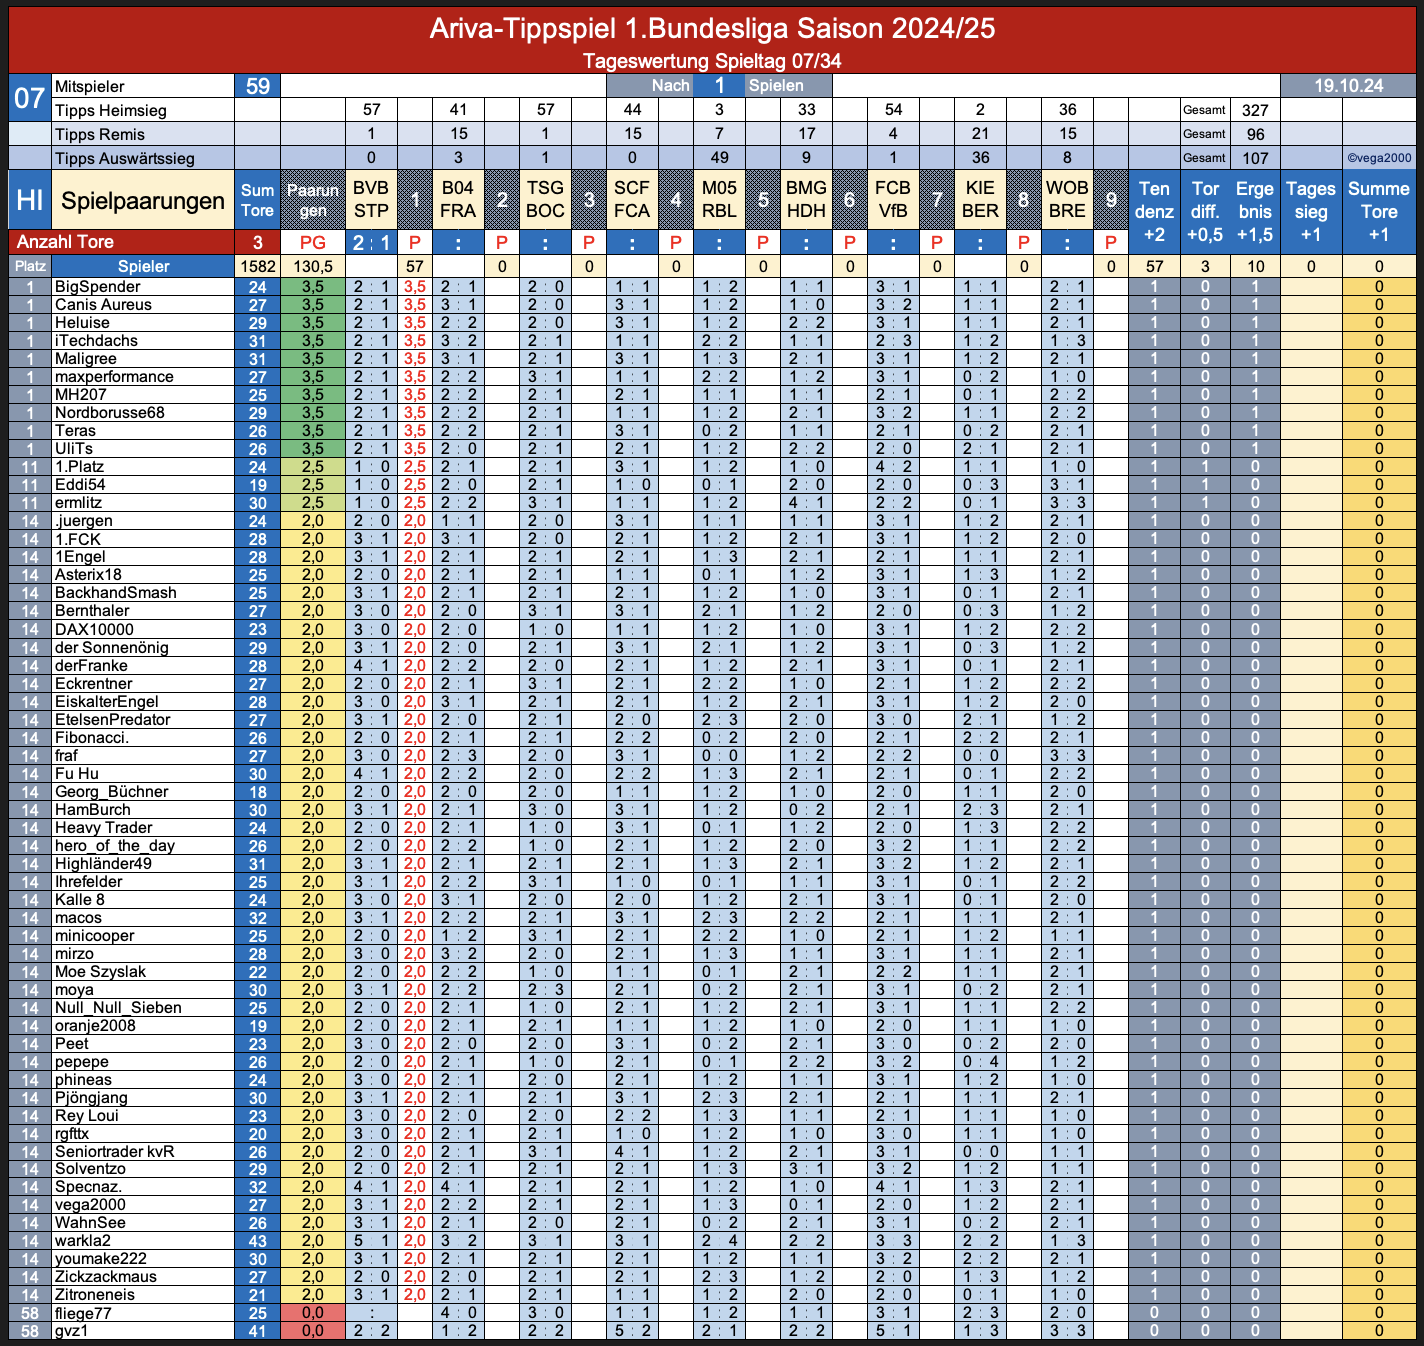Click the 'B04 FRA' match header
The image size is (1424, 1346).
coord(458,200)
